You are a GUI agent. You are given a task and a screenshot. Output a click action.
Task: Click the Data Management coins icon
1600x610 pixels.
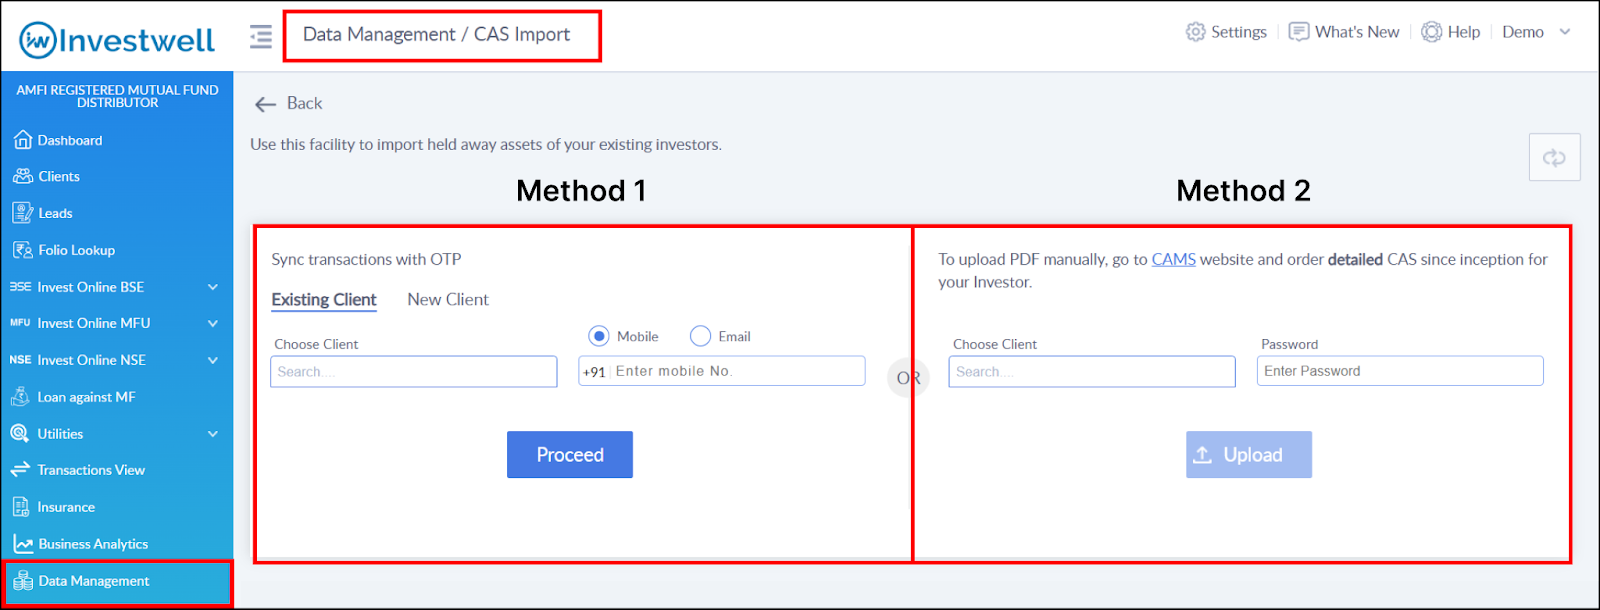pos(23,581)
